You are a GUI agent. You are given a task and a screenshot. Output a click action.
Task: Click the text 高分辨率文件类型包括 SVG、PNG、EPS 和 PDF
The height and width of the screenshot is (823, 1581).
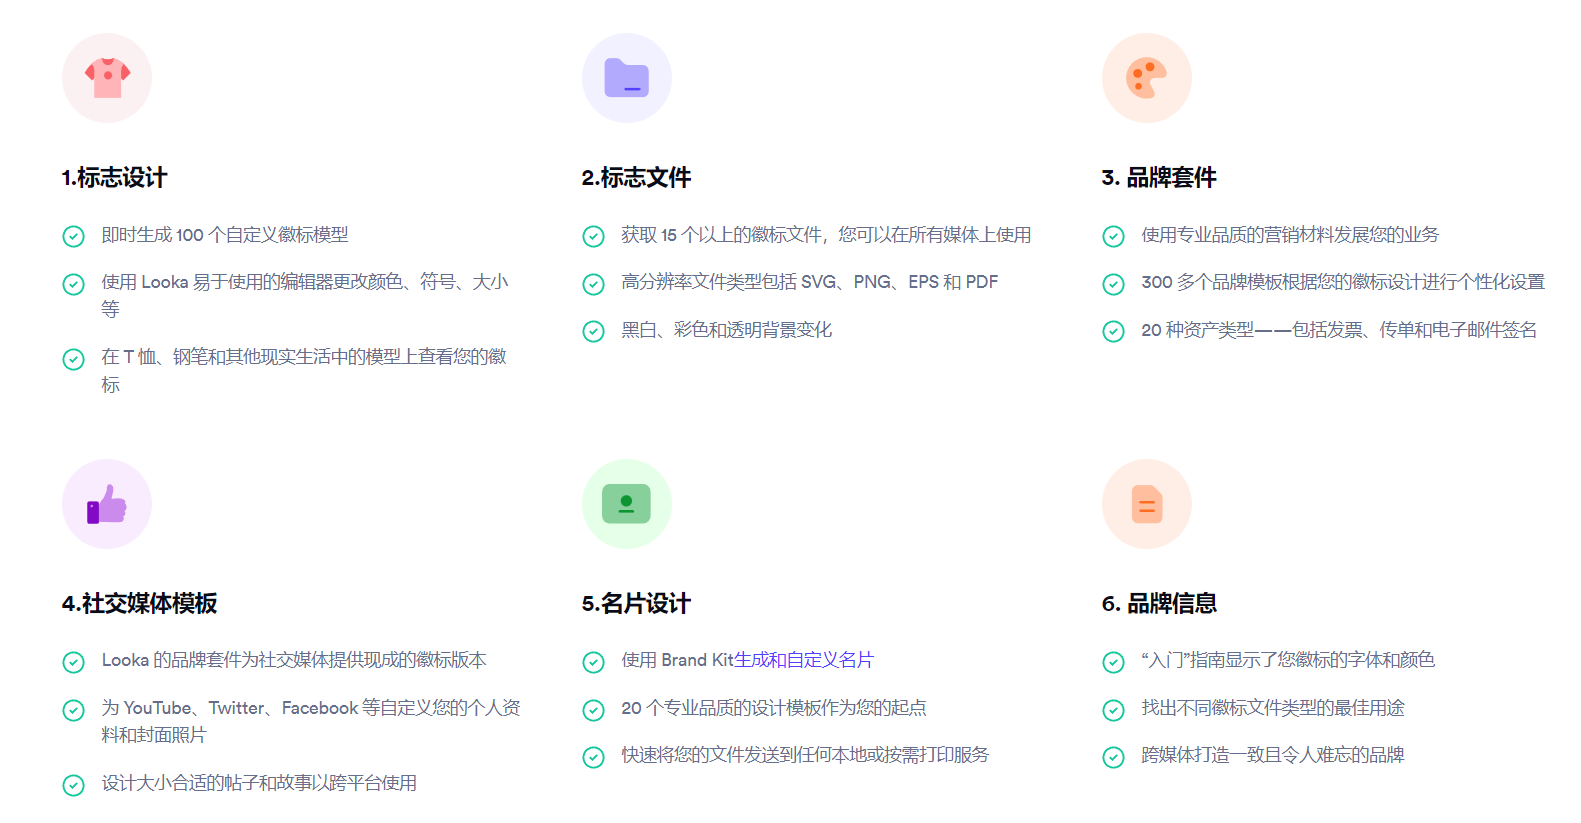[809, 282]
